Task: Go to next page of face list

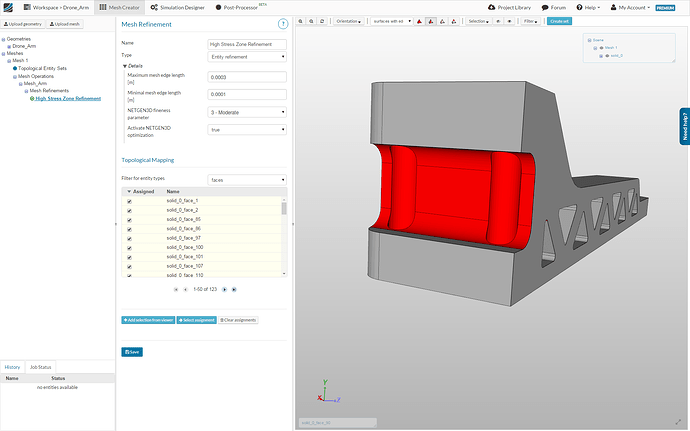Action: coord(223,289)
